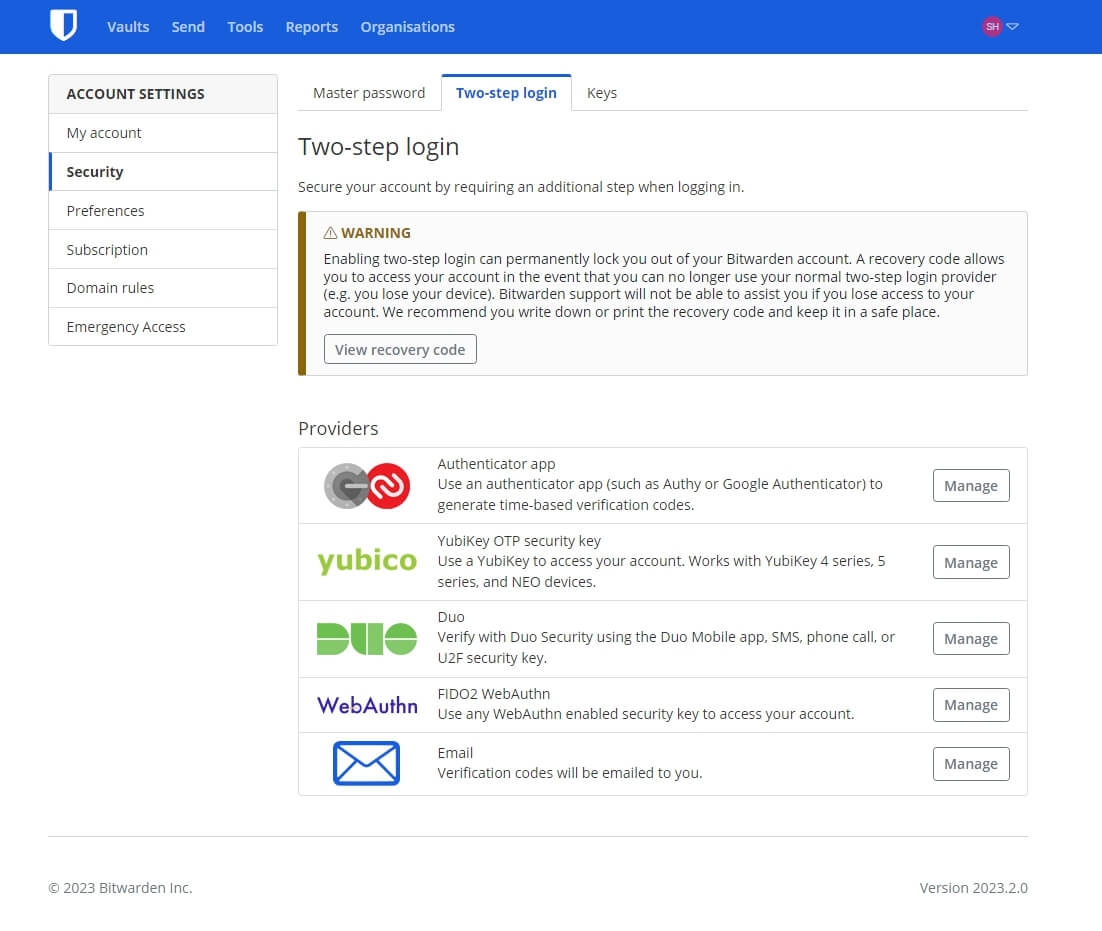
Task: Click 'Verification codes will be emailed to you.'
Action: [x=570, y=773]
